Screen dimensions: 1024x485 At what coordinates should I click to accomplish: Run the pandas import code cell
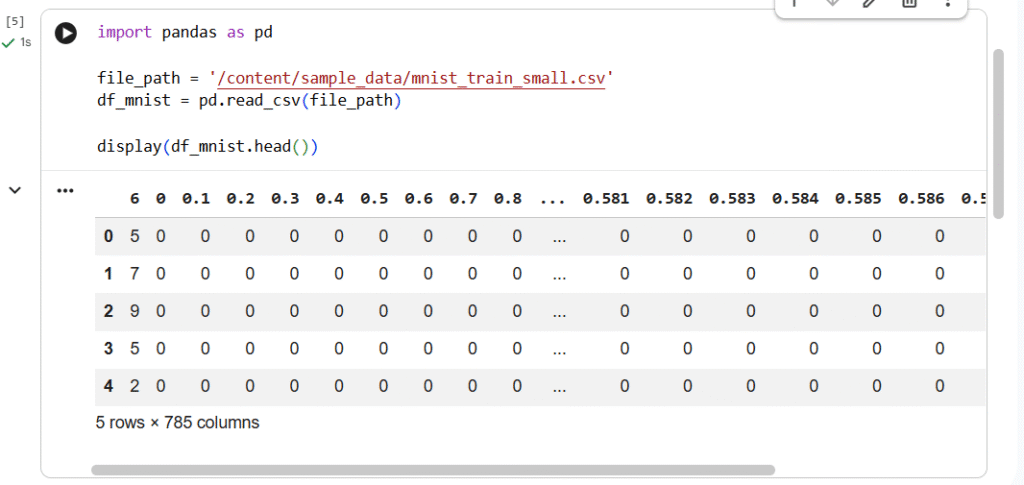(66, 33)
